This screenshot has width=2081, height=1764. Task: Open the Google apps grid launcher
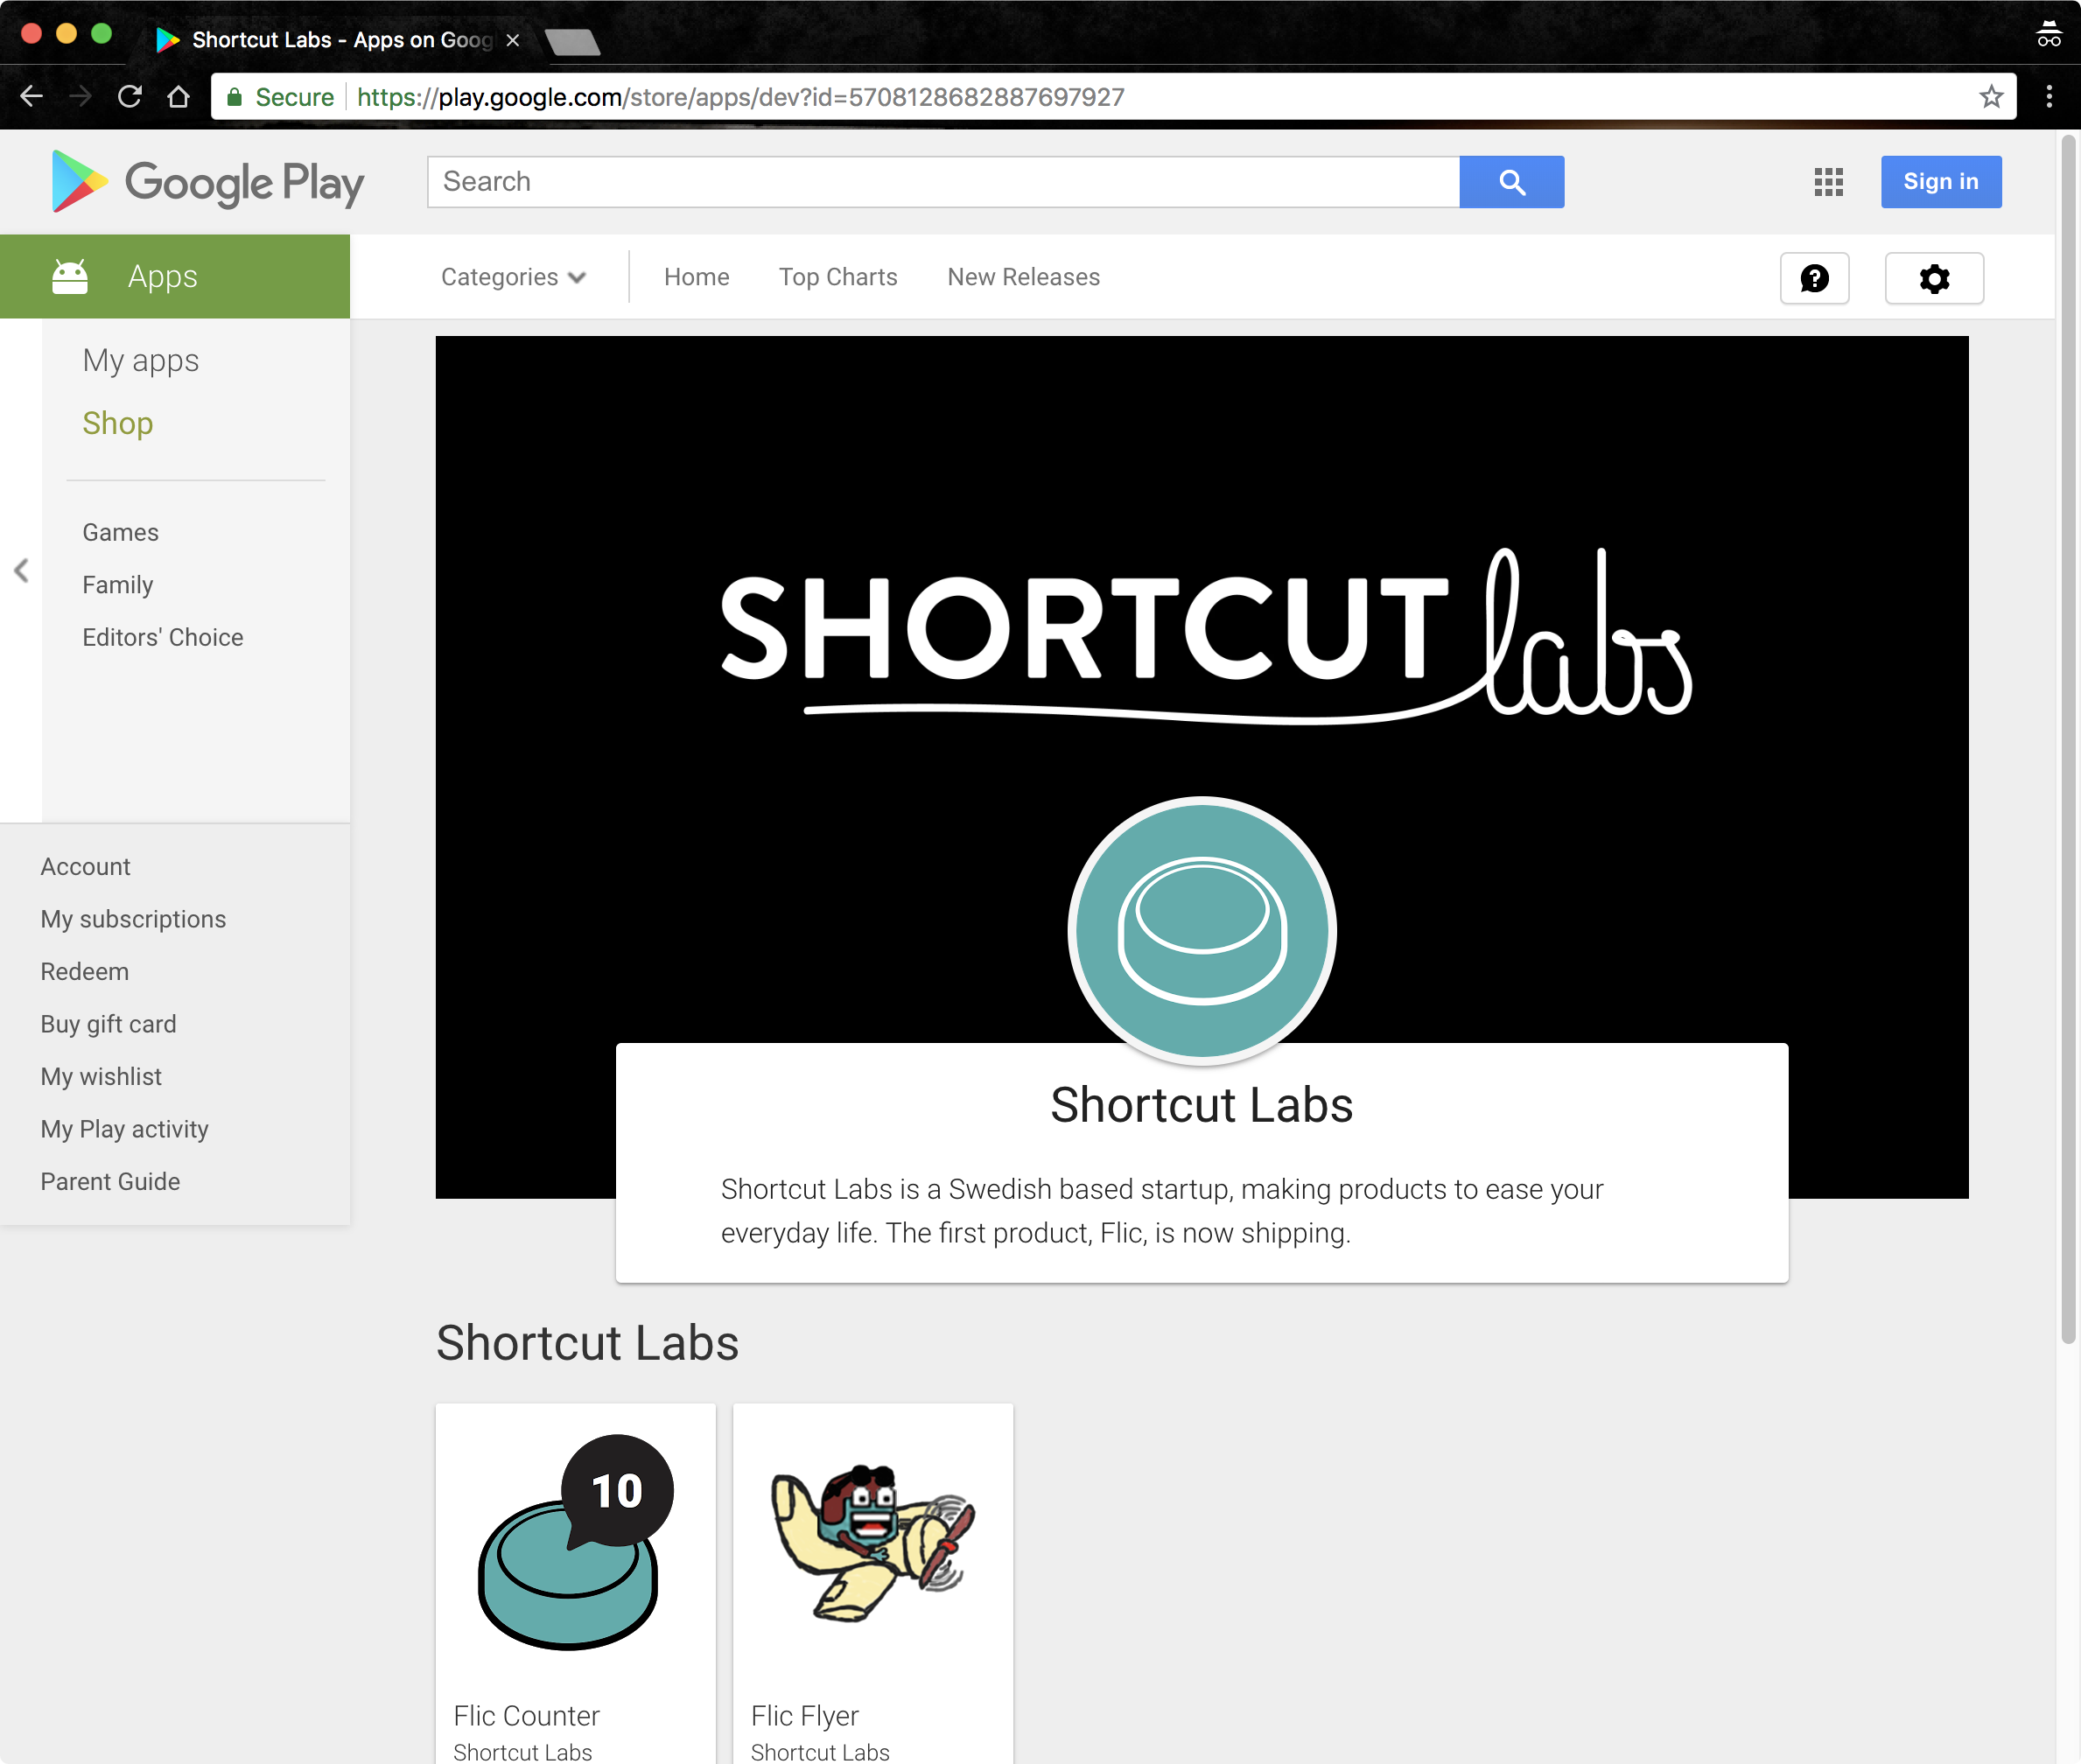click(1828, 182)
